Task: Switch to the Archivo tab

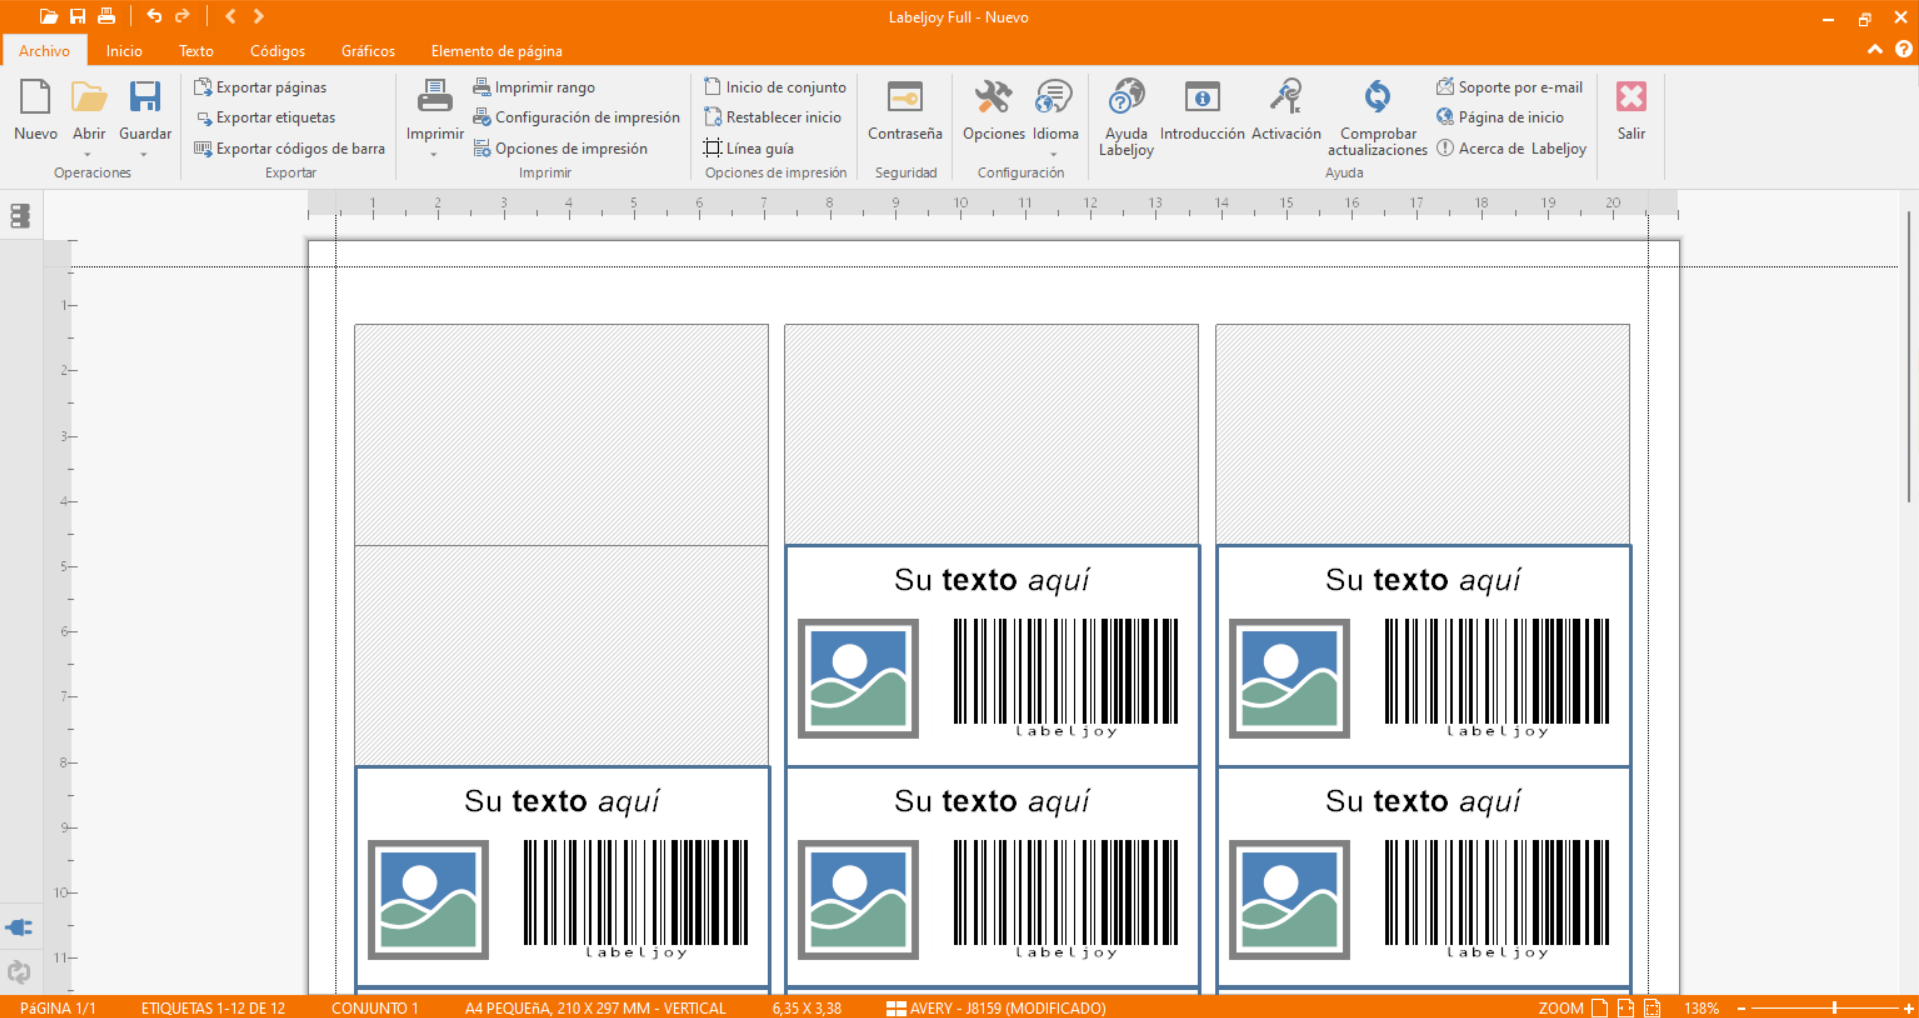Action: coord(44,50)
